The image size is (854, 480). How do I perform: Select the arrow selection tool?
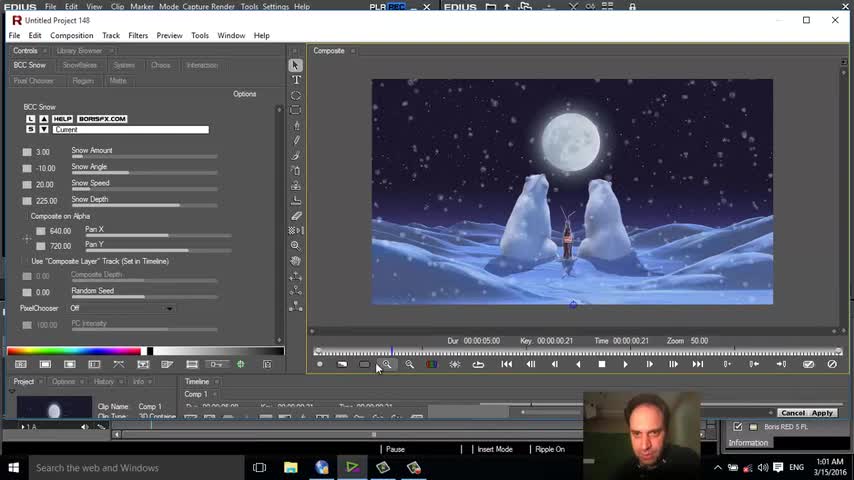click(295, 65)
